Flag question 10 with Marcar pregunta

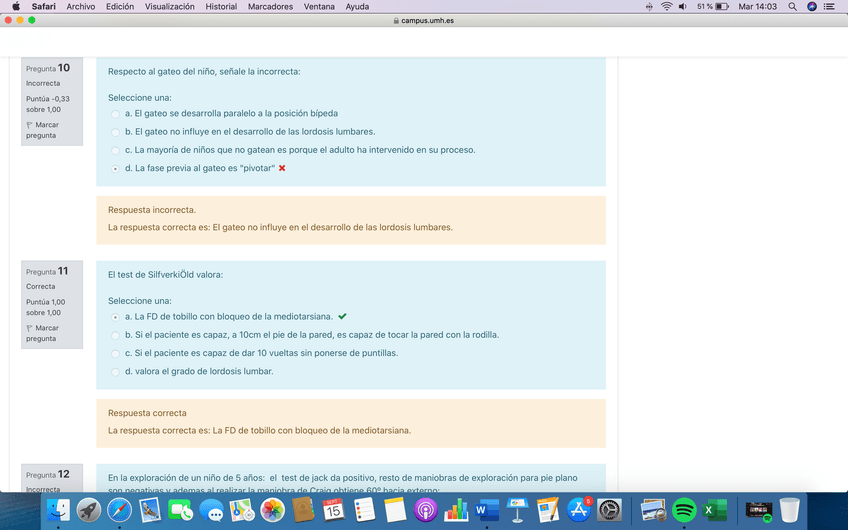point(41,130)
